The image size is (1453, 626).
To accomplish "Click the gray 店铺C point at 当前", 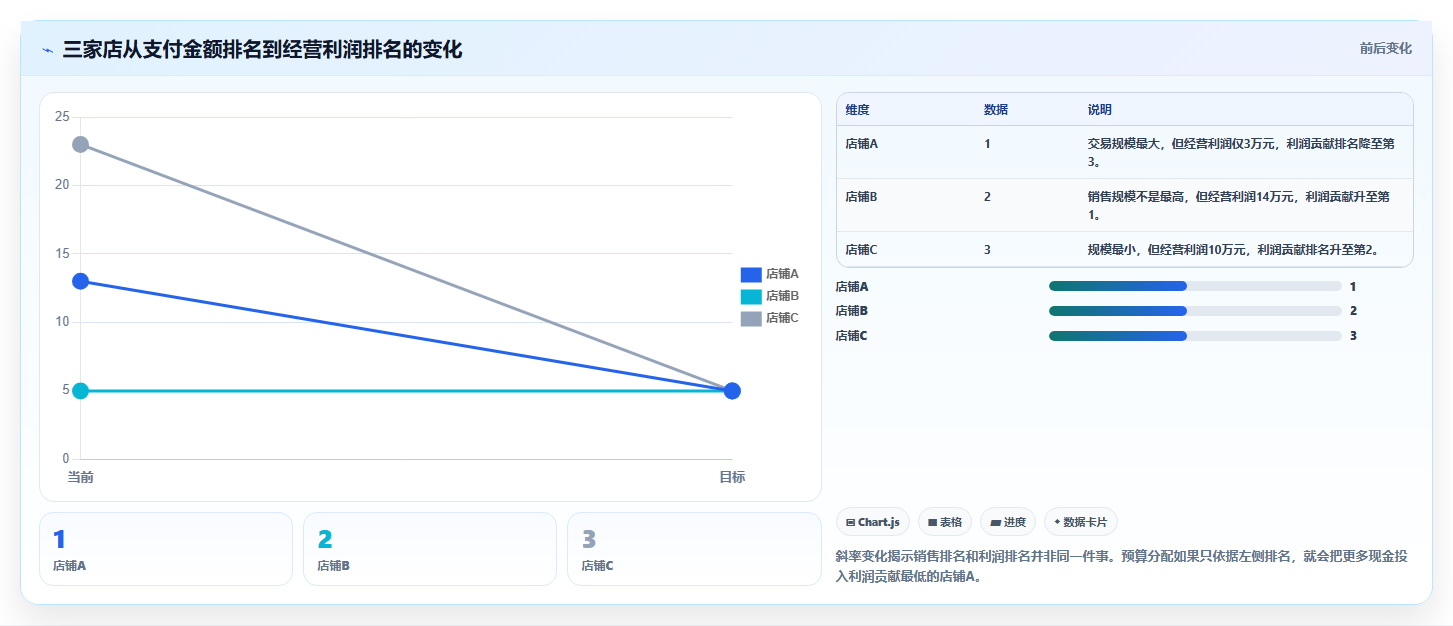I will click(80, 145).
